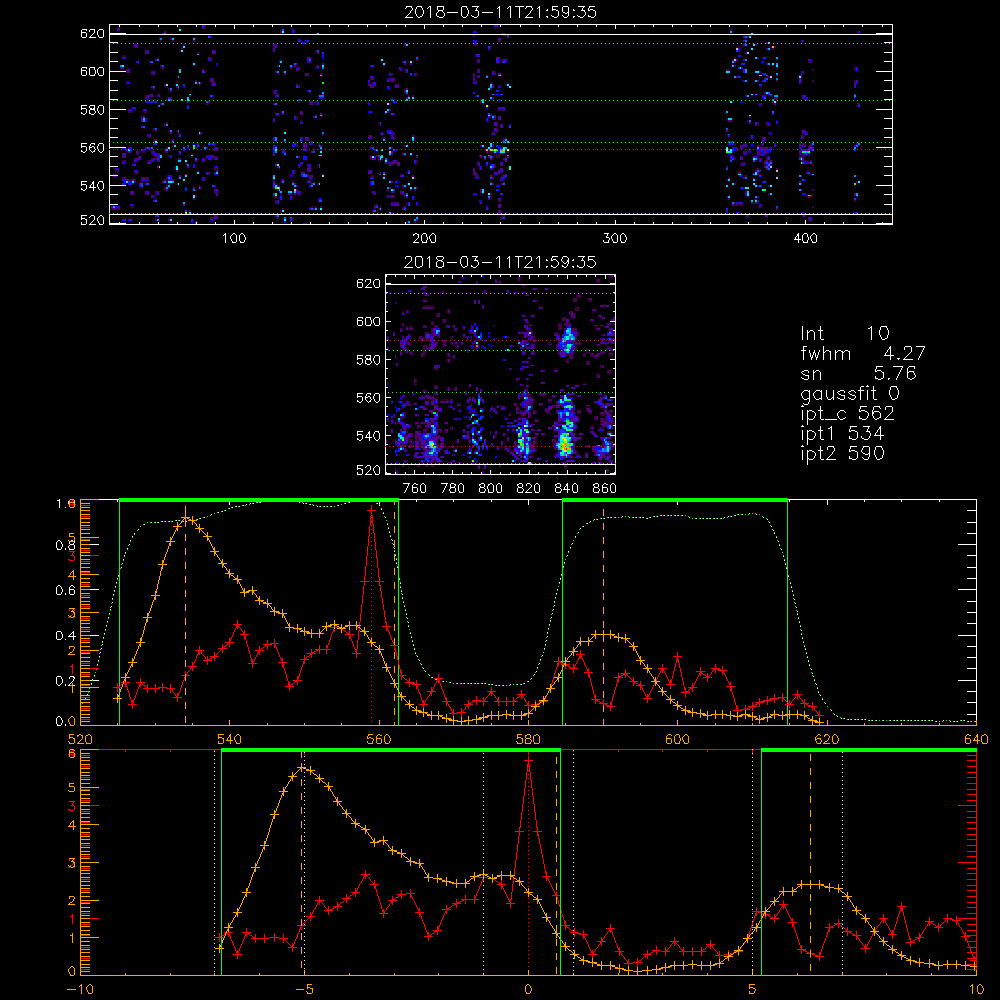Click the 580 label on the profile plot x-axis
Image resolution: width=1000 pixels, height=1000 pixels.
pos(528,739)
